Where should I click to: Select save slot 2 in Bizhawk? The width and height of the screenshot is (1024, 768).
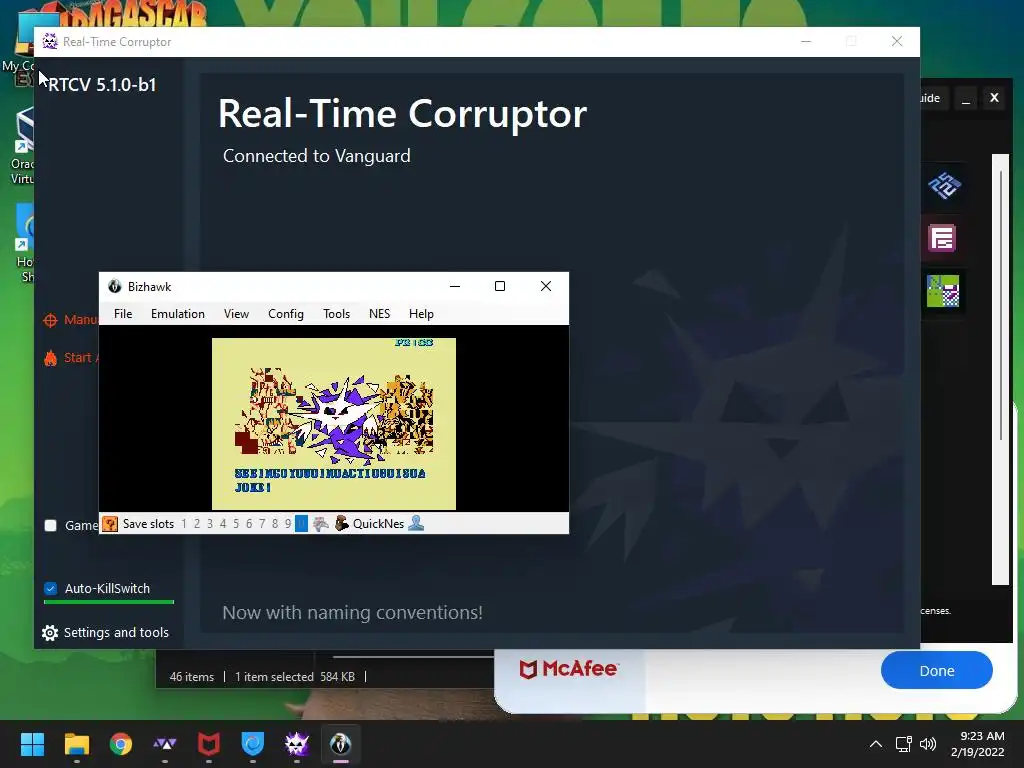click(197, 524)
